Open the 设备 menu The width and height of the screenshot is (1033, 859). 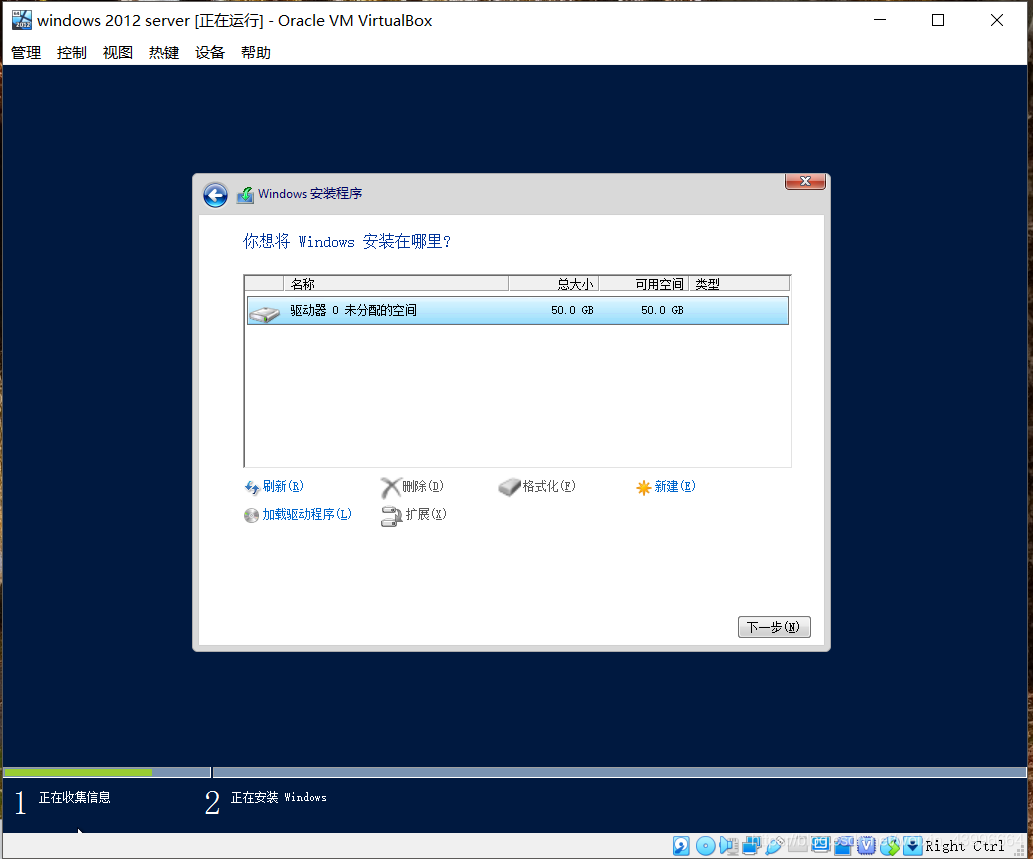click(x=210, y=53)
